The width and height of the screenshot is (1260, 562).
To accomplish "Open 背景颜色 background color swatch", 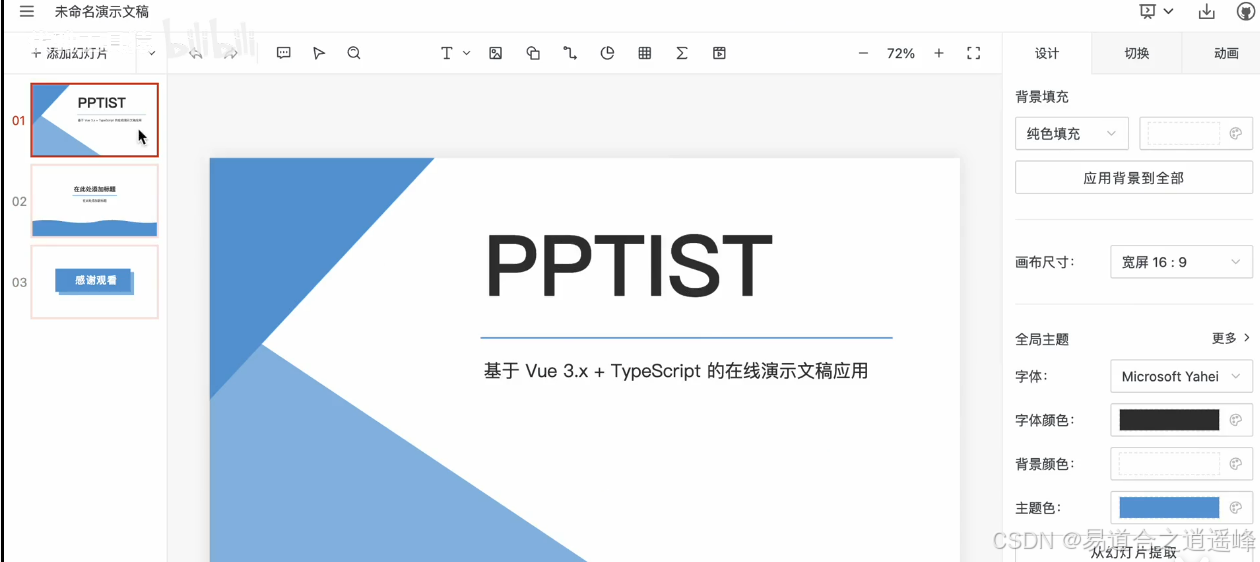I will click(x=1181, y=464).
